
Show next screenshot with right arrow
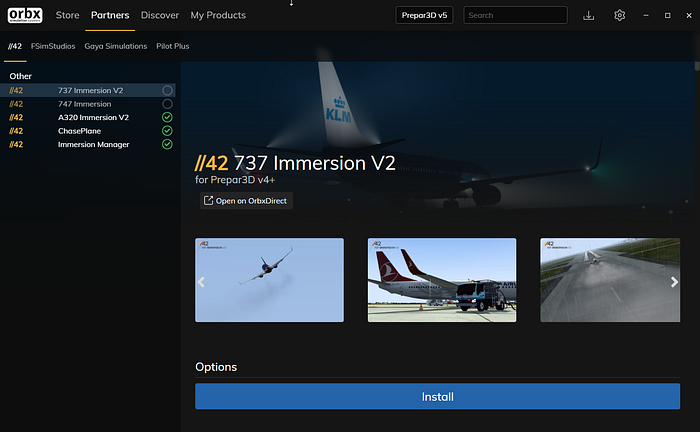pos(674,282)
